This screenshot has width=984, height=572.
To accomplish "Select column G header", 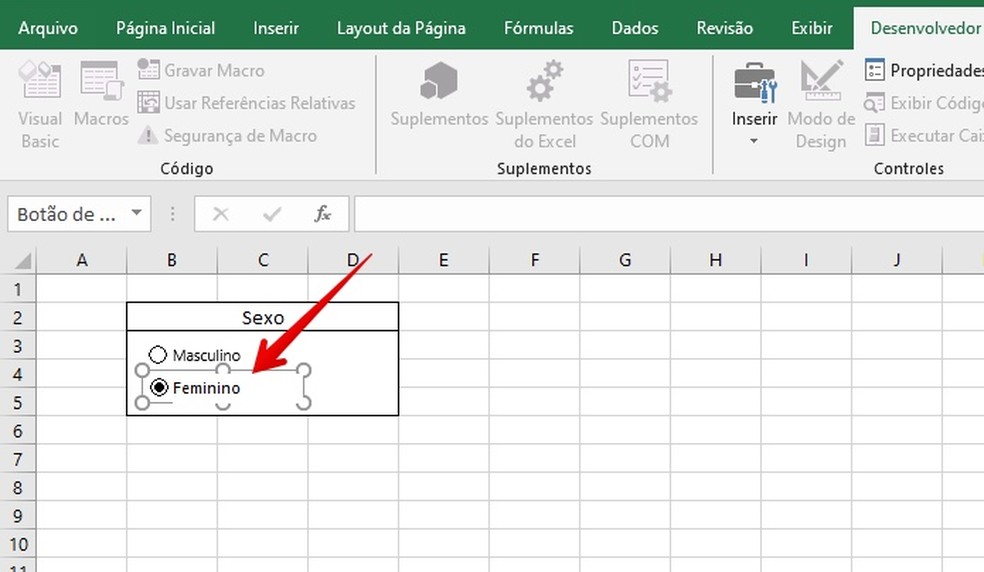I will click(x=625, y=260).
